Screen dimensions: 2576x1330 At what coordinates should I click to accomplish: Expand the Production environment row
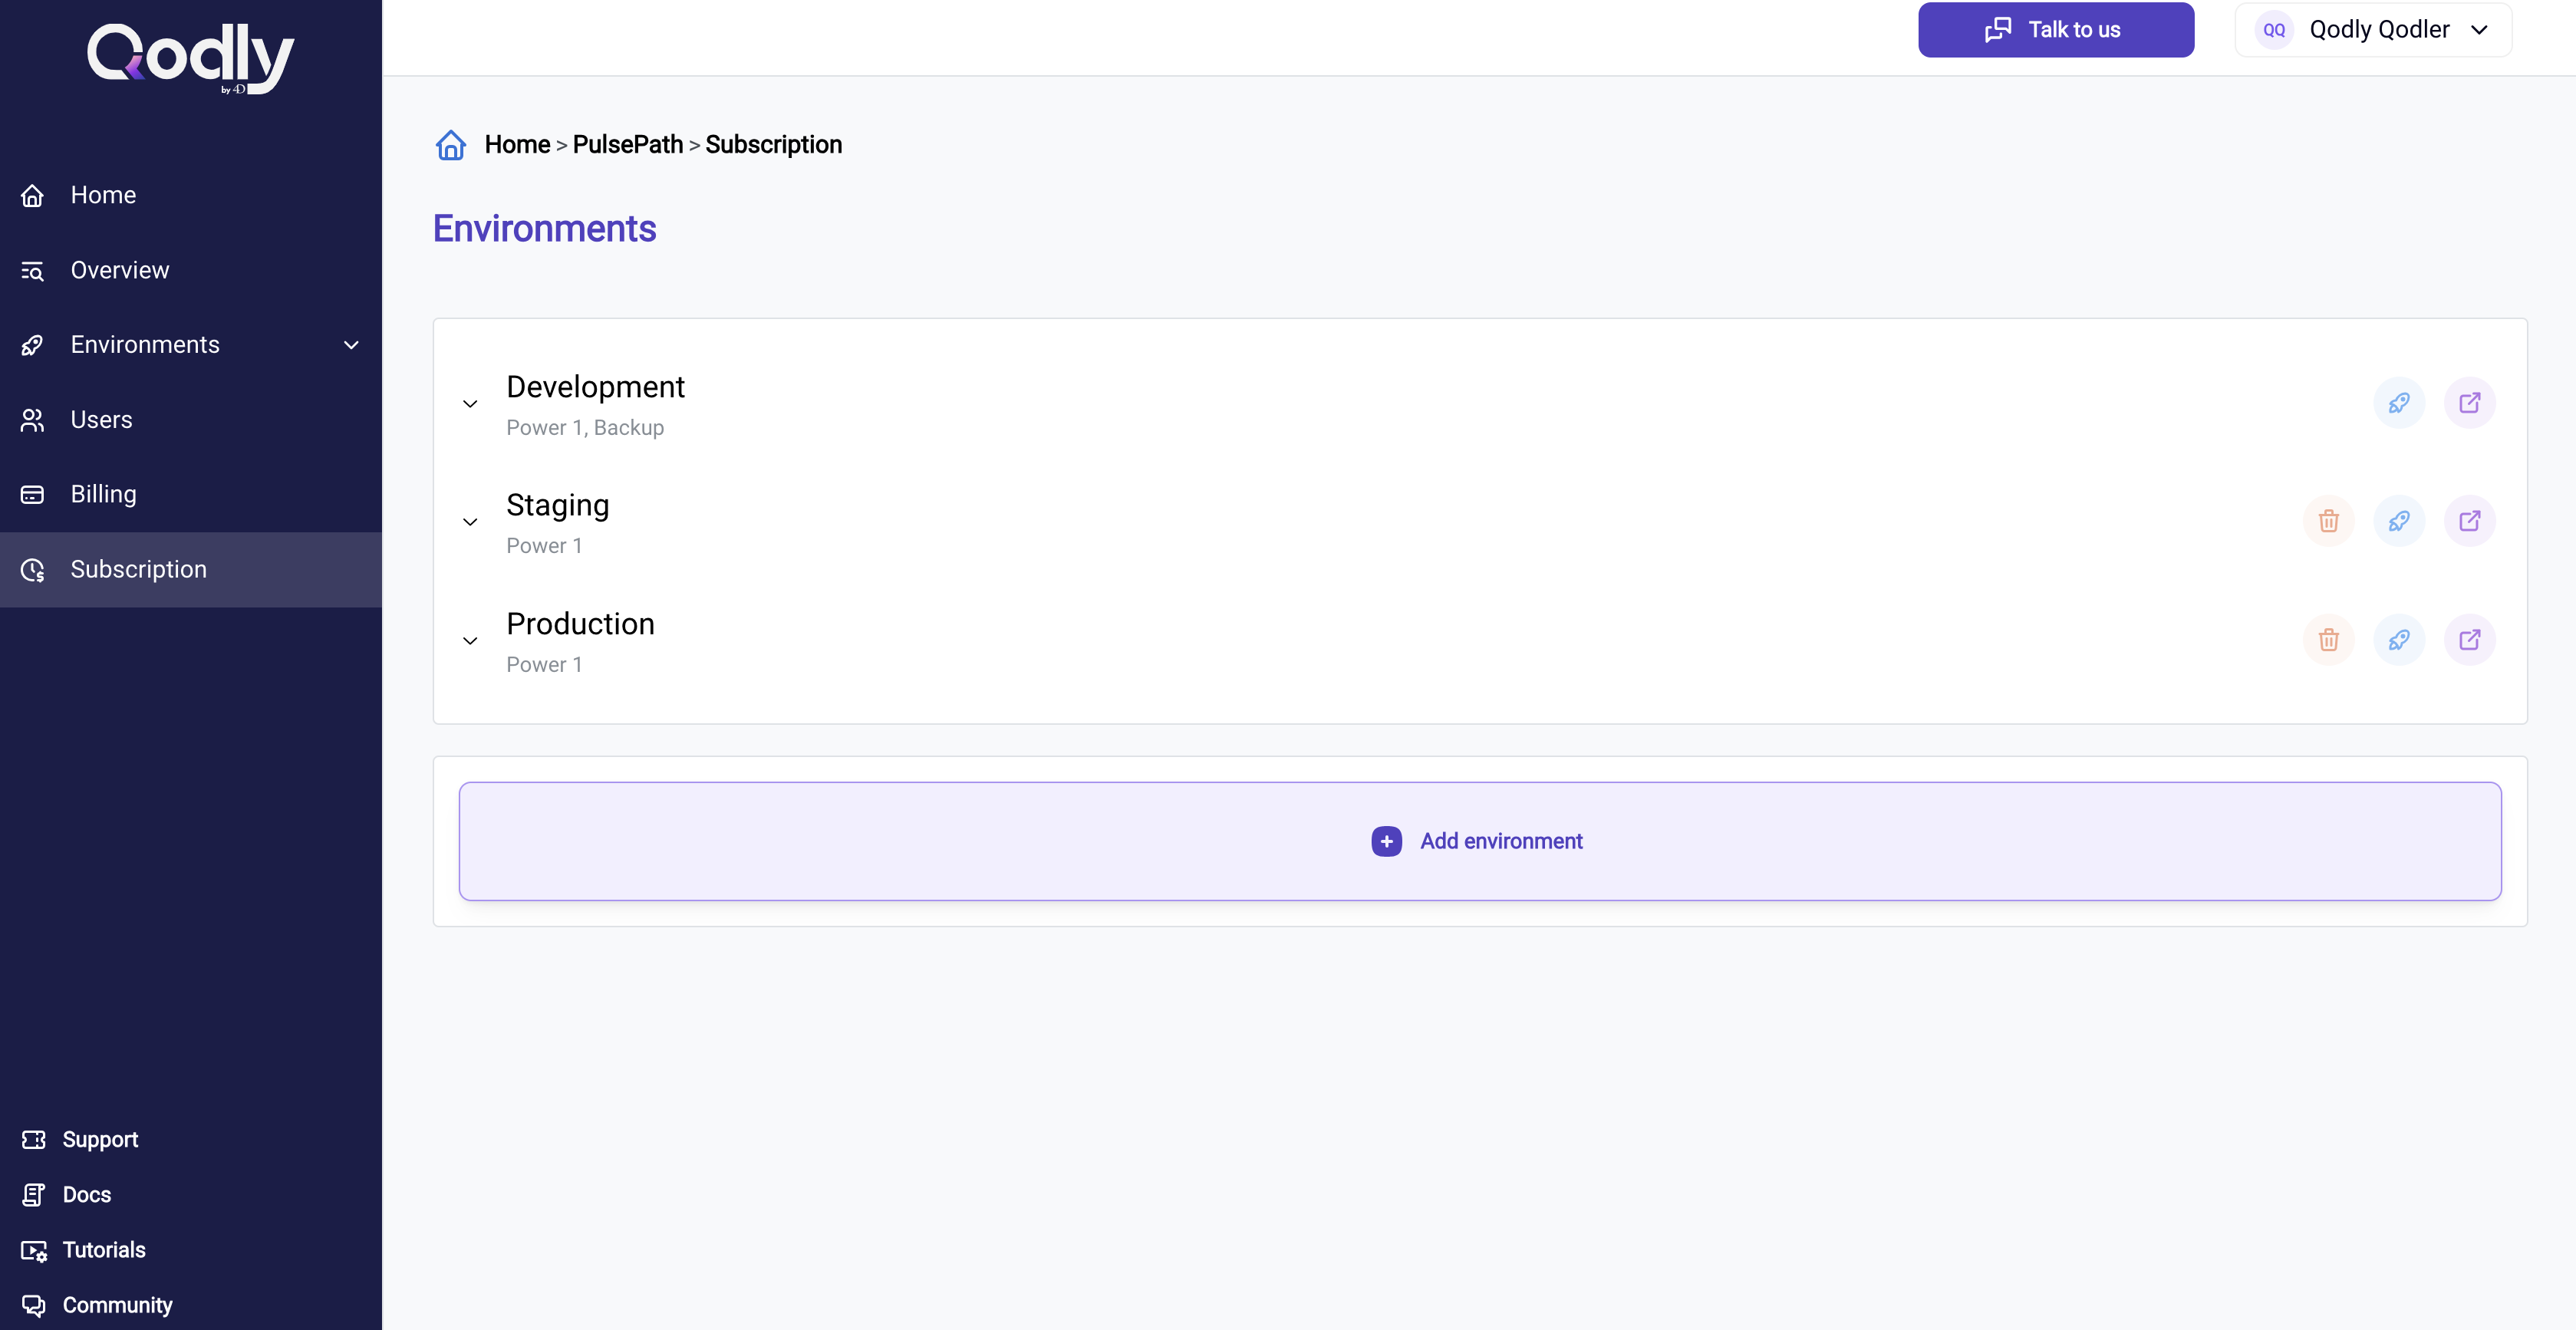pos(470,641)
